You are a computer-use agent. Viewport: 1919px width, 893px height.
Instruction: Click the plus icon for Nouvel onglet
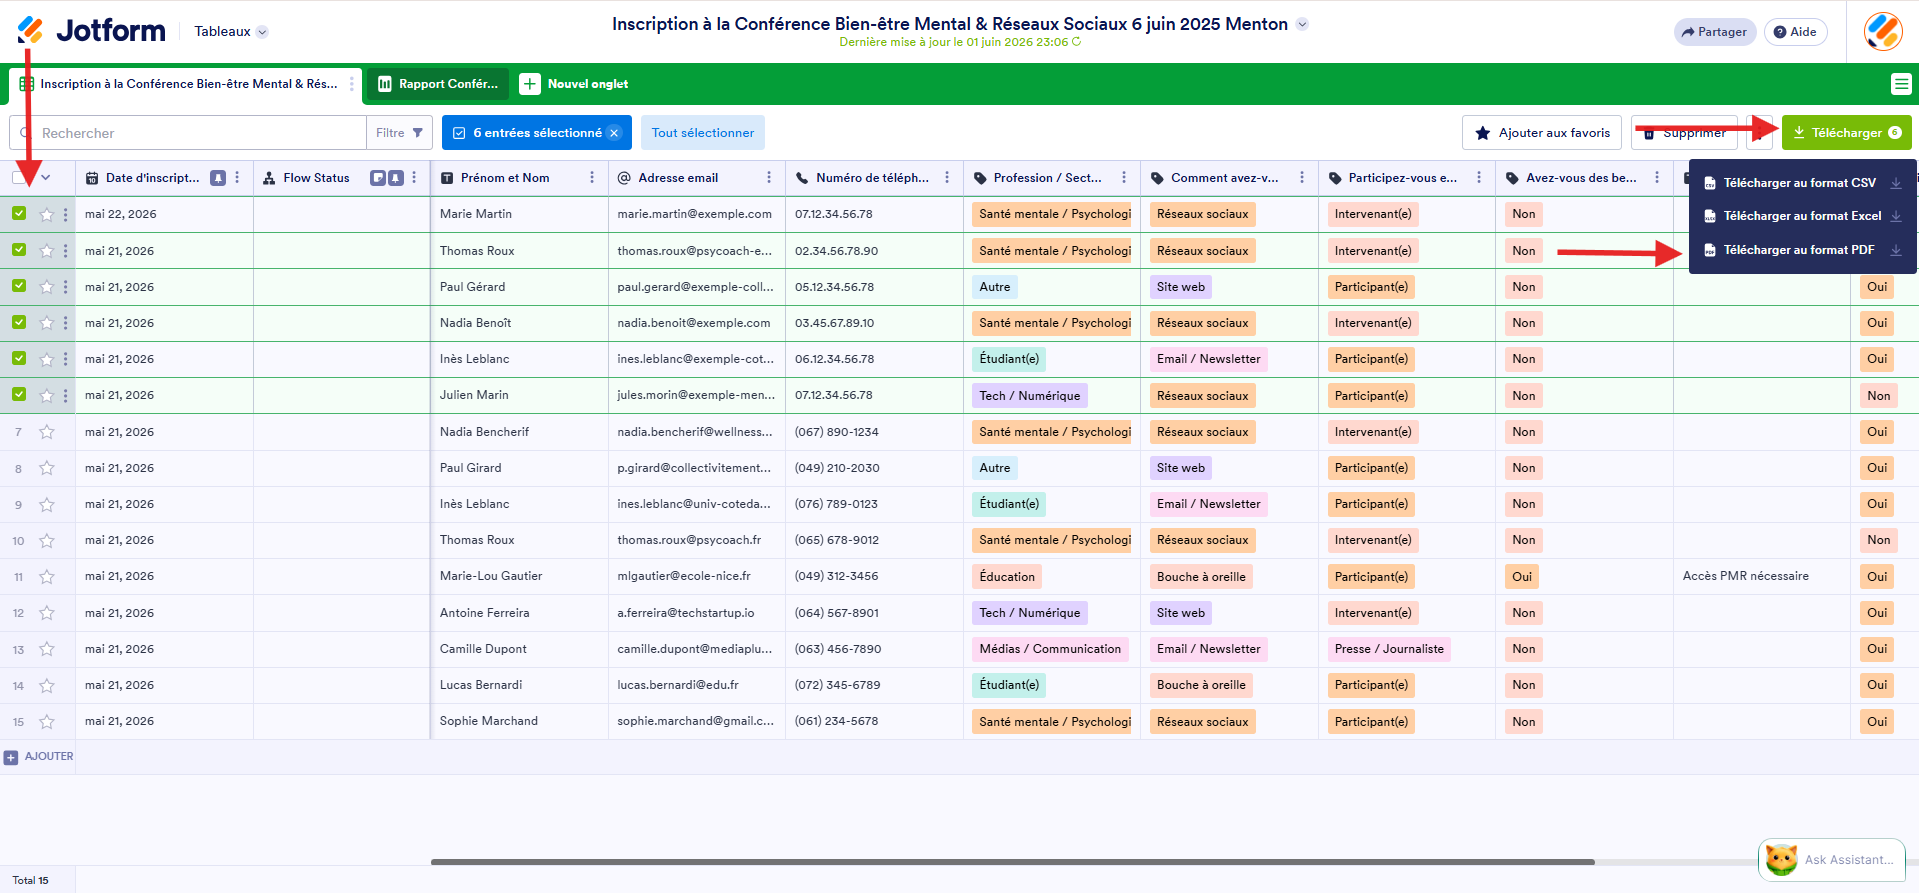pos(530,84)
